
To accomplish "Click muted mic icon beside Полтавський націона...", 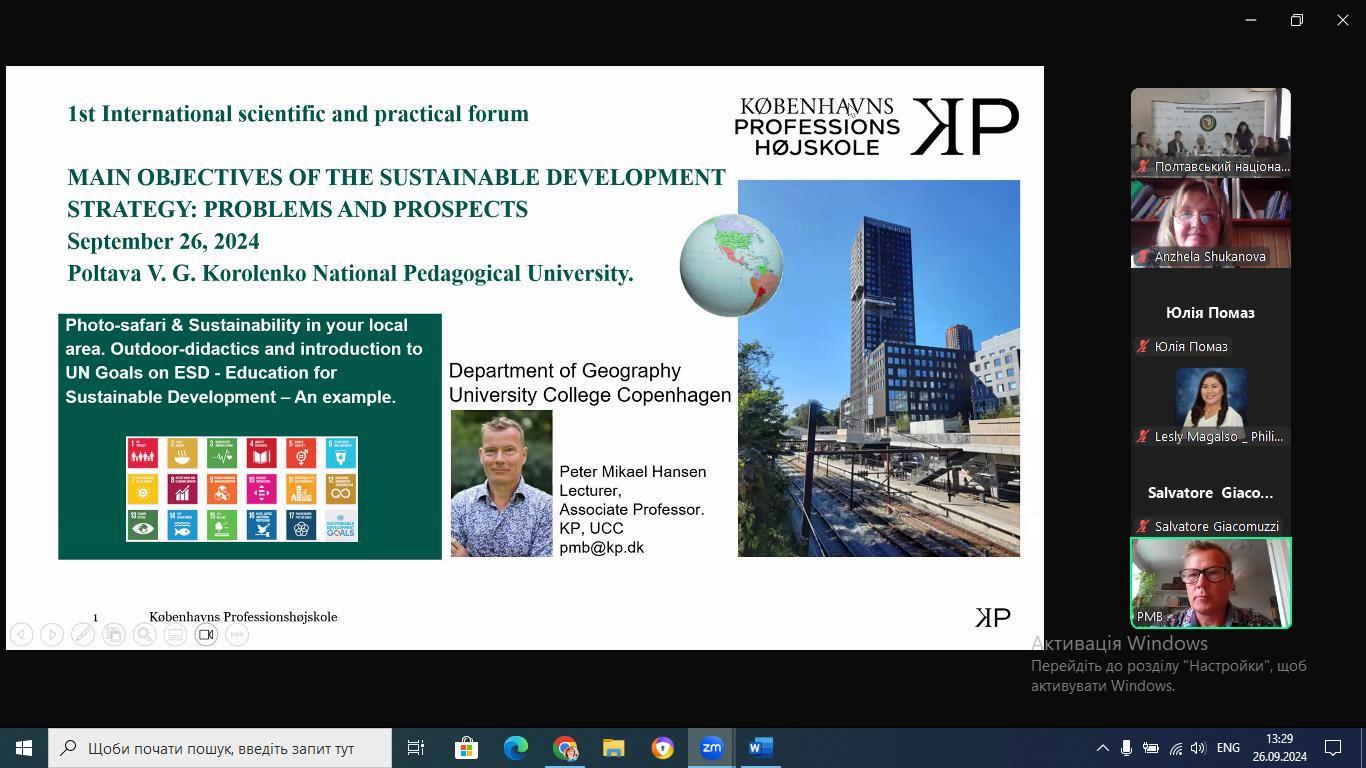I will coord(1143,167).
